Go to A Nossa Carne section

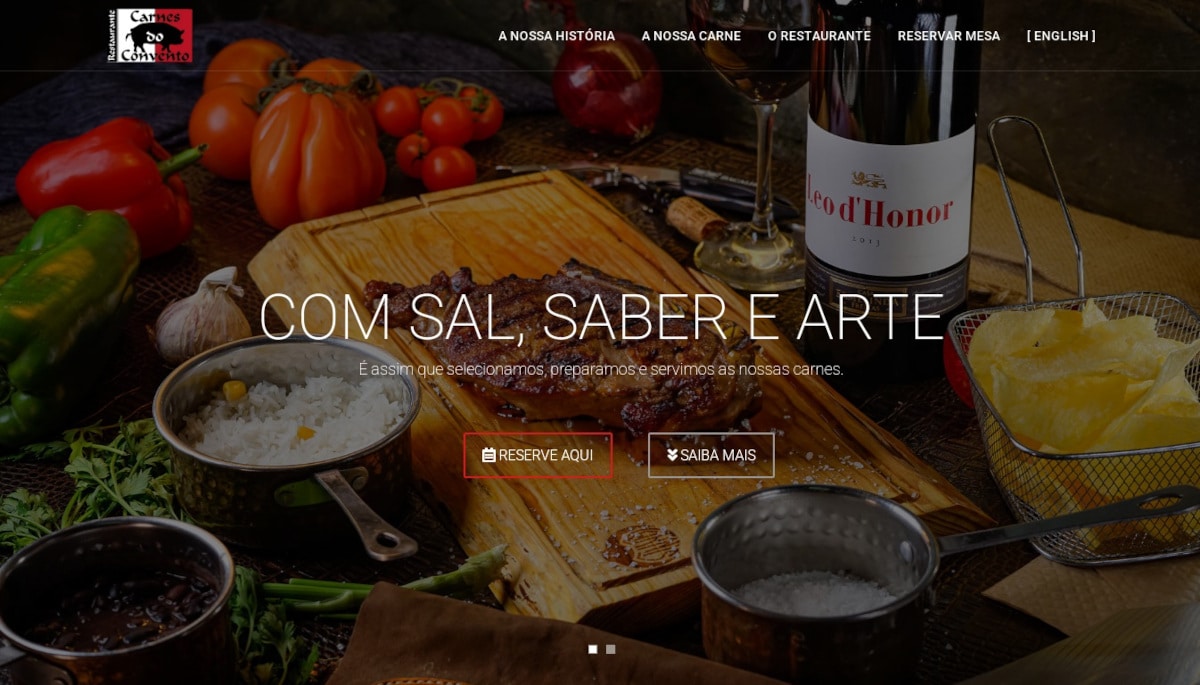[691, 36]
